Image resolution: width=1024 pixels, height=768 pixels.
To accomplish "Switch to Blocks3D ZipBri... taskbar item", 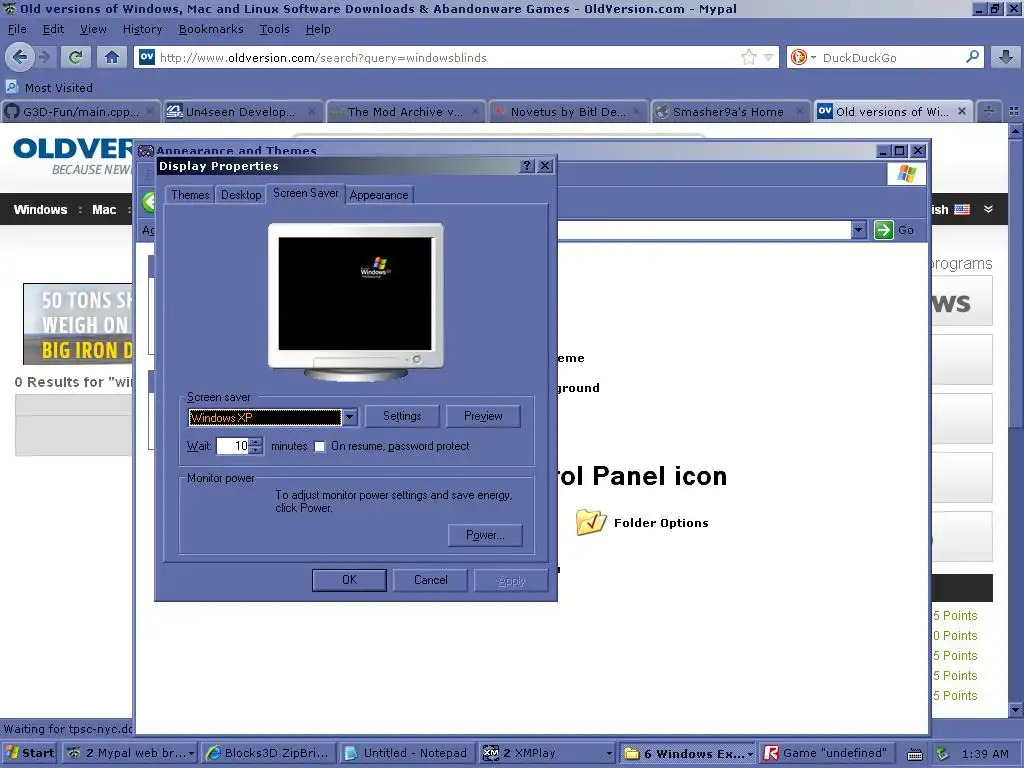I will [x=268, y=753].
